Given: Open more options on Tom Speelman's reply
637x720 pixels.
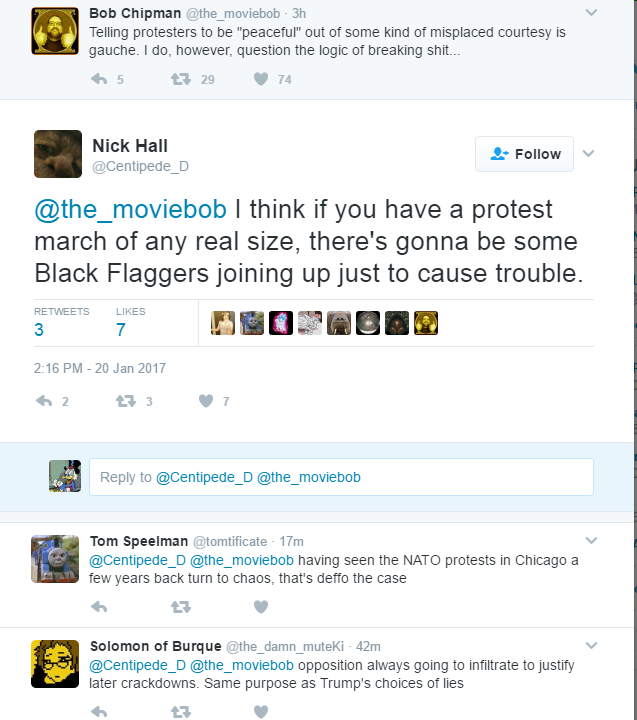Looking at the screenshot, I should [592, 540].
